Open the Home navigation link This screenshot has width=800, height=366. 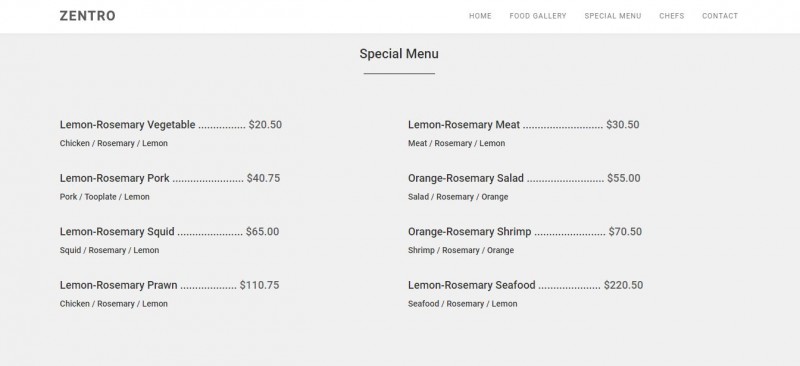(480, 16)
